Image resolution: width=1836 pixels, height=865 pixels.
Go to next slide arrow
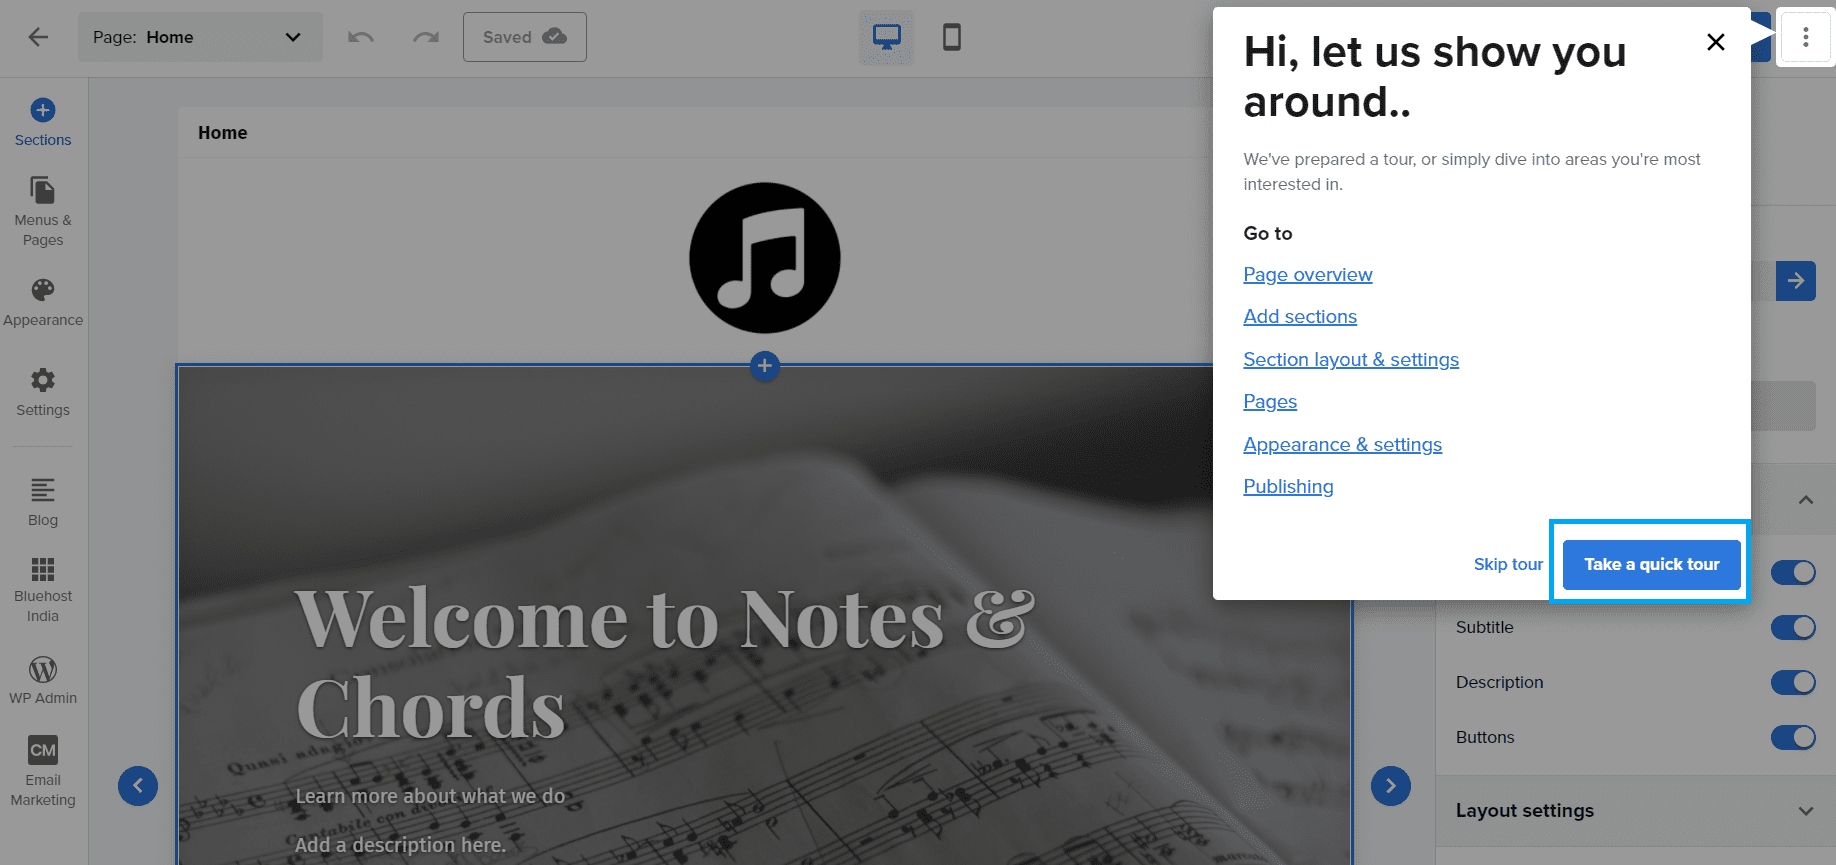1391,786
